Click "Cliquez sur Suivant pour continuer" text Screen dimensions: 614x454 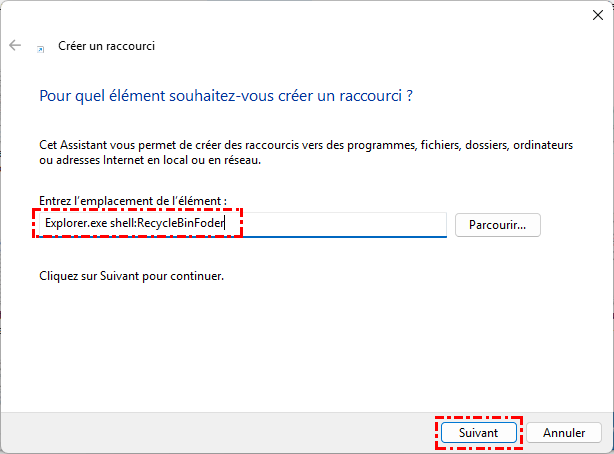click(130, 275)
